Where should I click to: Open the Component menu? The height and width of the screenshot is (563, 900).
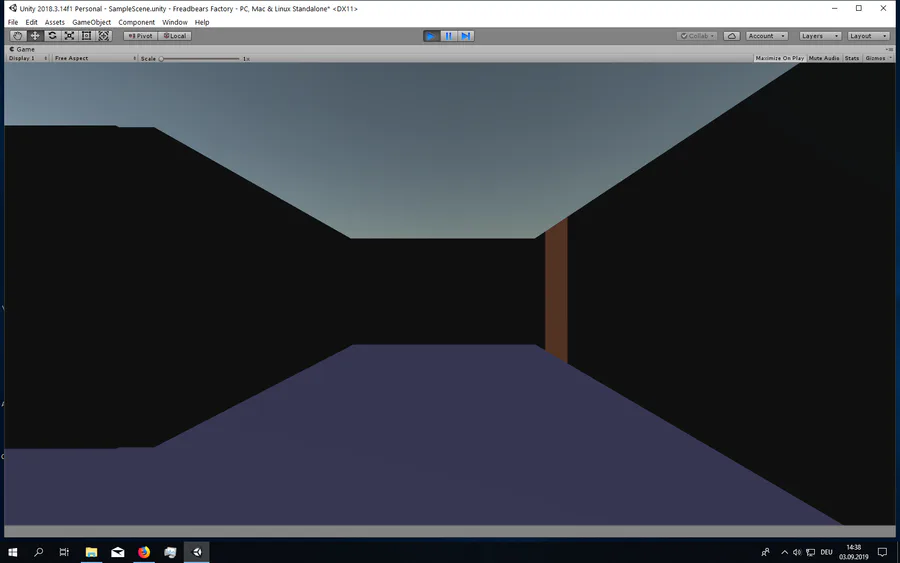(137, 22)
